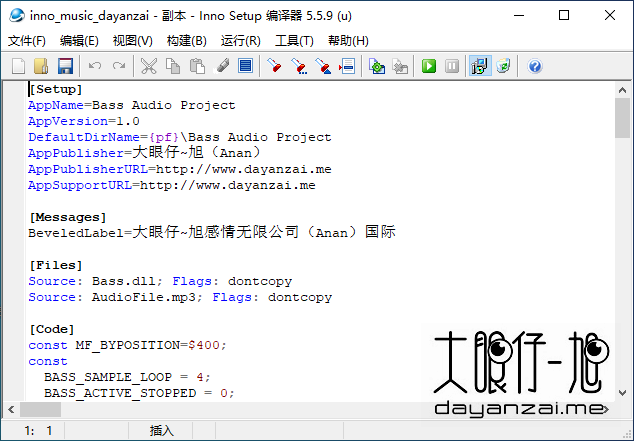The image size is (634, 441).
Task: Run the setup with green play button
Action: point(429,66)
